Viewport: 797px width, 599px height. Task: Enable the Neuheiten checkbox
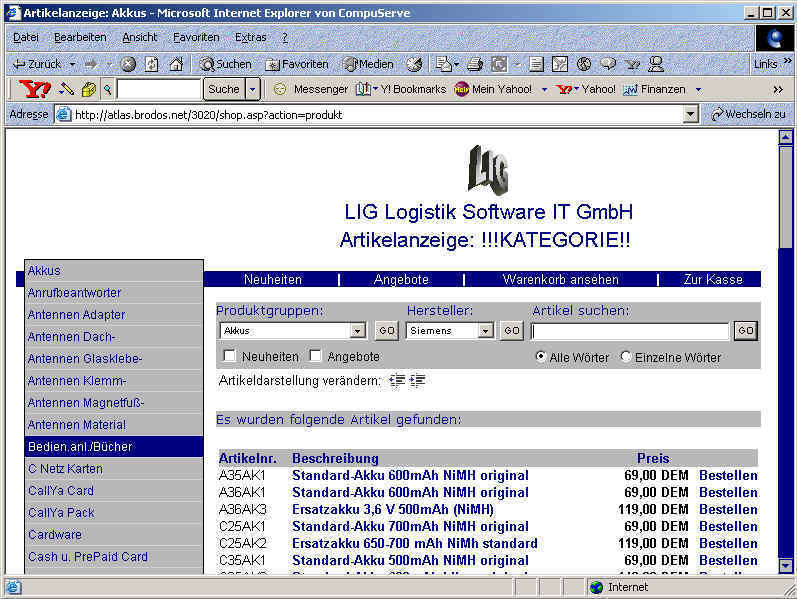coord(230,356)
